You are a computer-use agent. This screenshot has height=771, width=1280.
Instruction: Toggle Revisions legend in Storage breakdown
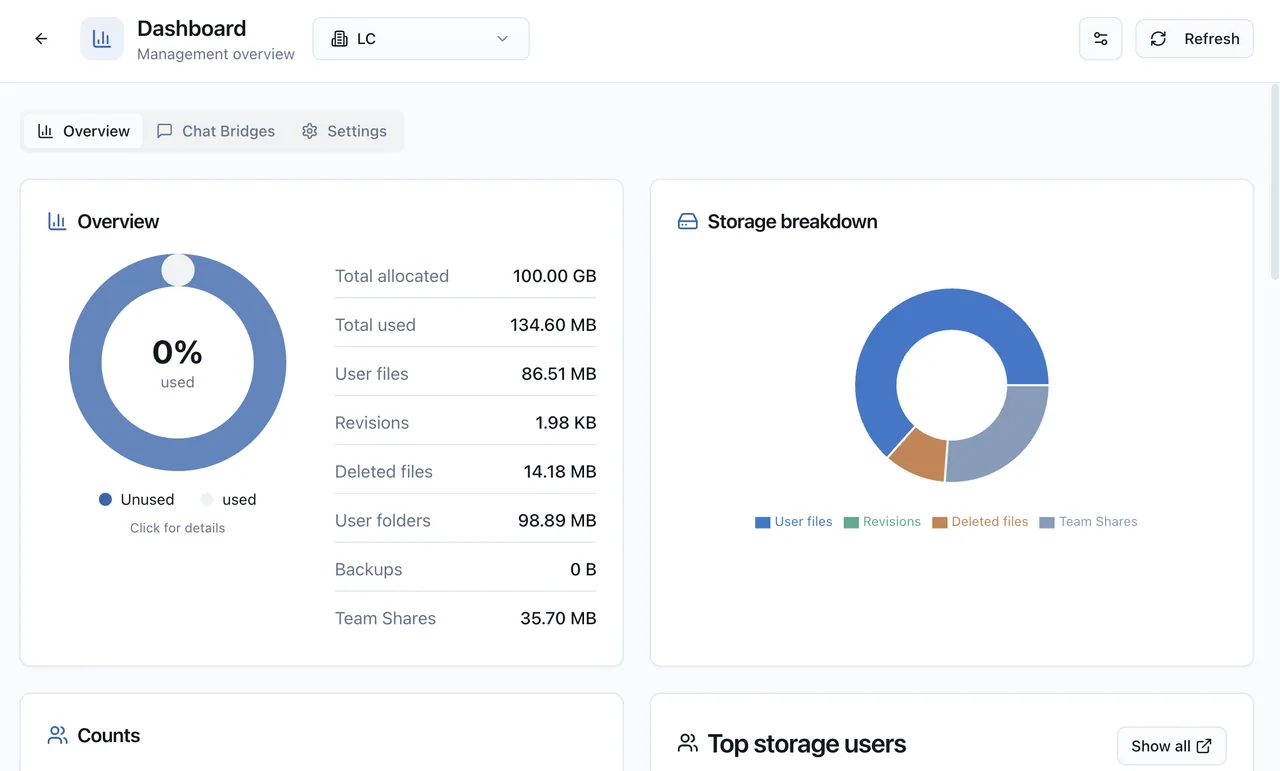(882, 522)
